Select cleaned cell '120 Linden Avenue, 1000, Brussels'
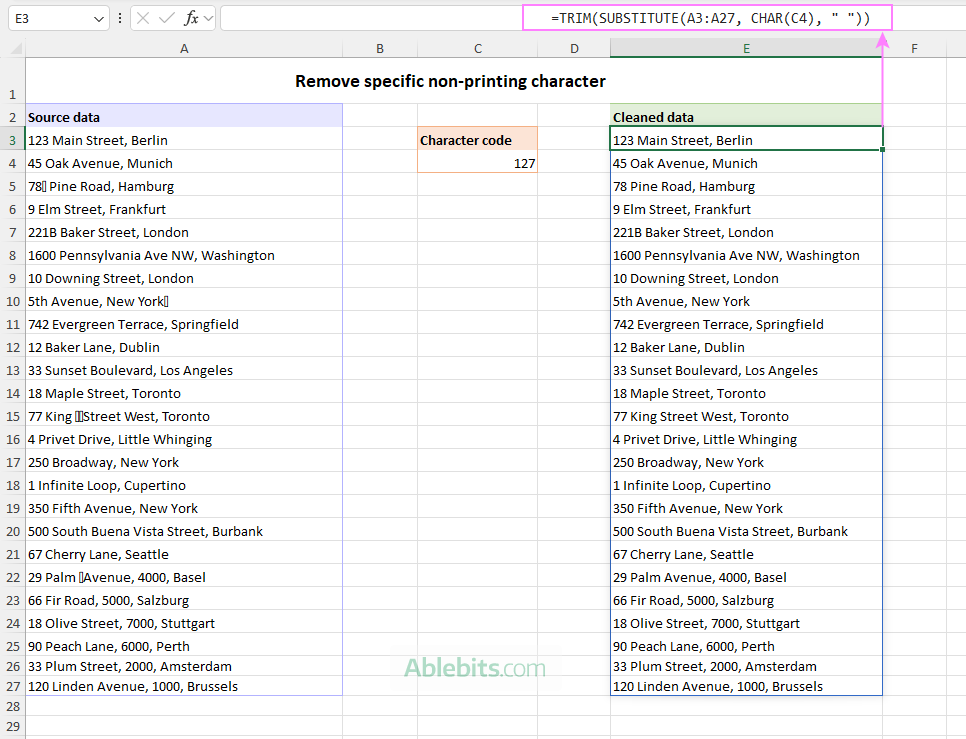The width and height of the screenshot is (966, 739). click(x=746, y=685)
